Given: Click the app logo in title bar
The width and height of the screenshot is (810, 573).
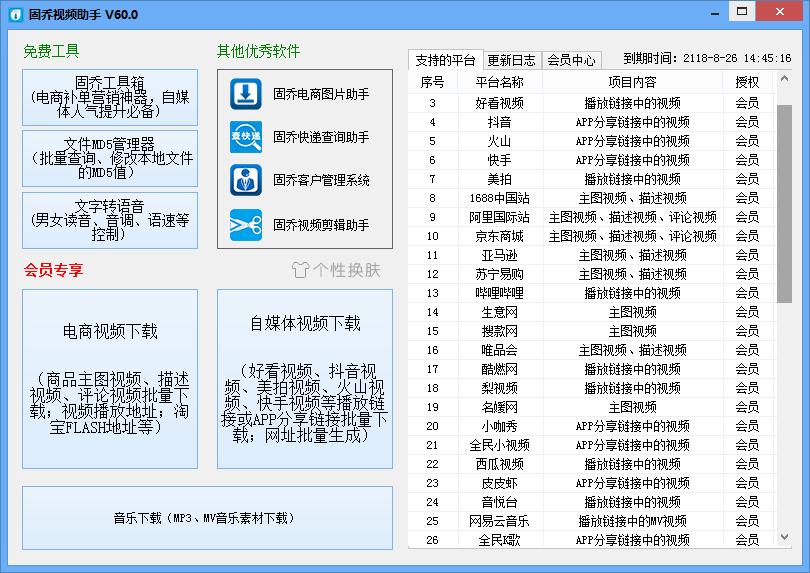Looking at the screenshot, I should pos(16,14).
